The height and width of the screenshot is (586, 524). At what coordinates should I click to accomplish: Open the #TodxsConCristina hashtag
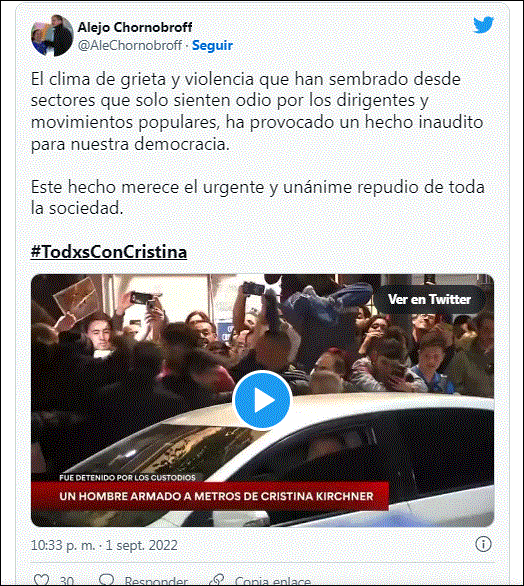(109, 252)
